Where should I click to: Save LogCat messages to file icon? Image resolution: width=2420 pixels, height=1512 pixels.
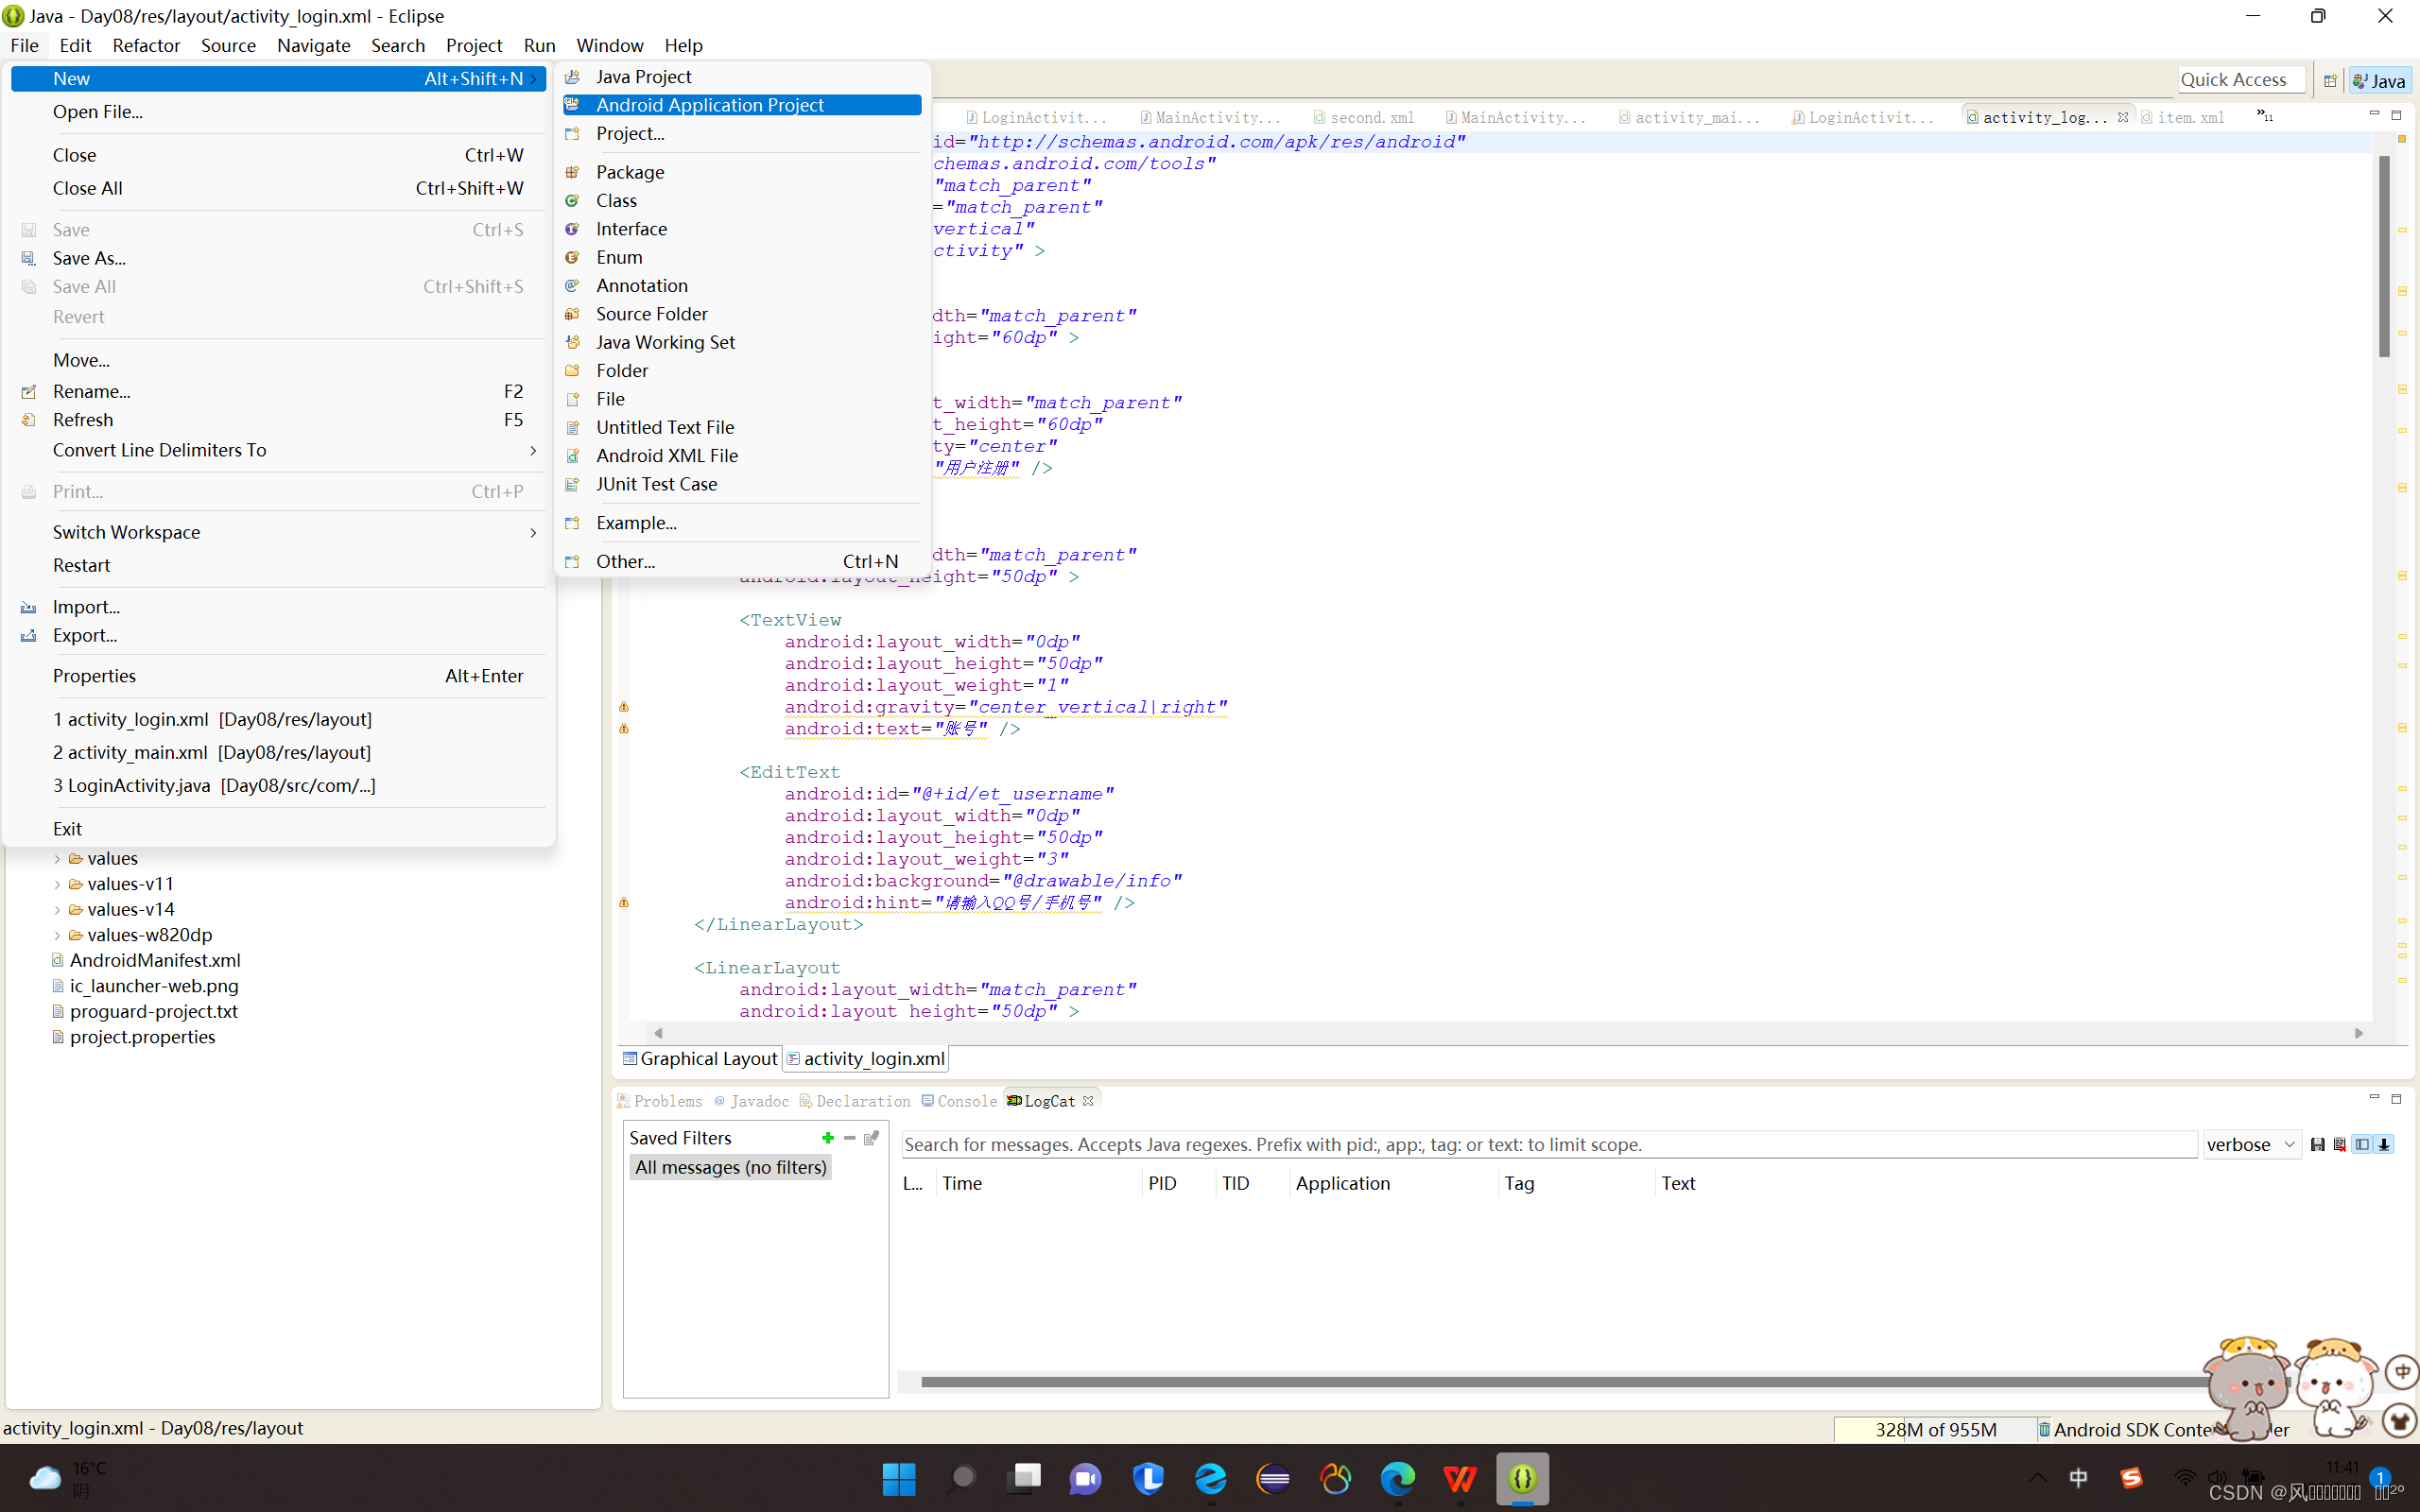coord(2317,1144)
